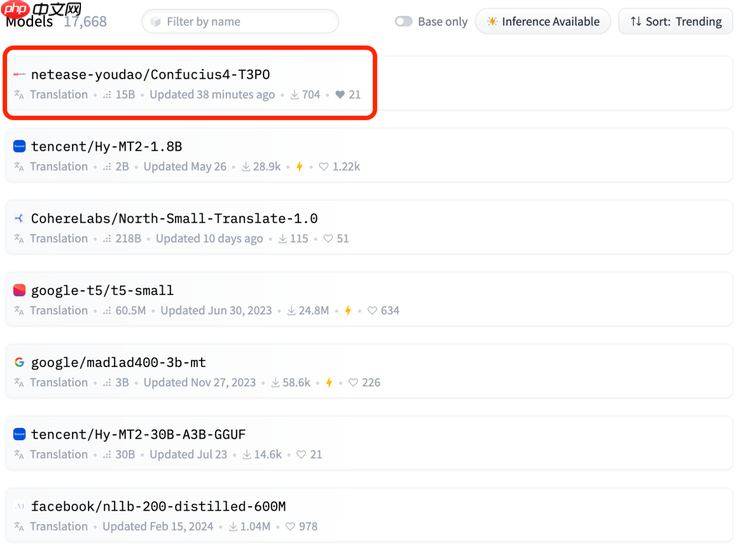Click 'Updated Jun 30, 2023' text
The width and height of the screenshot is (750, 552).
coord(216,310)
